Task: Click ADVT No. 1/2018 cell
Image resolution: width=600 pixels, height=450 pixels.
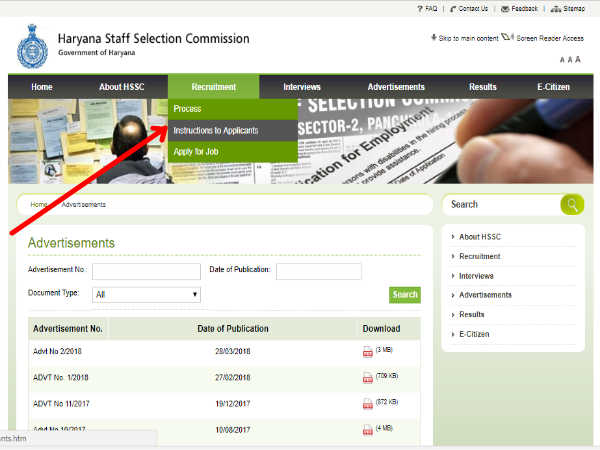Action: tap(61, 378)
